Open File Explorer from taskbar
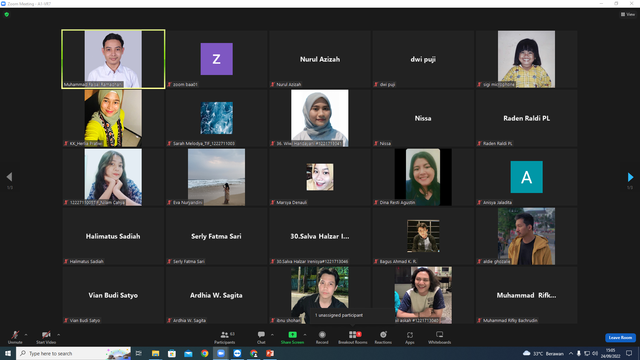Screen dimensions: 640x360 point(155,353)
